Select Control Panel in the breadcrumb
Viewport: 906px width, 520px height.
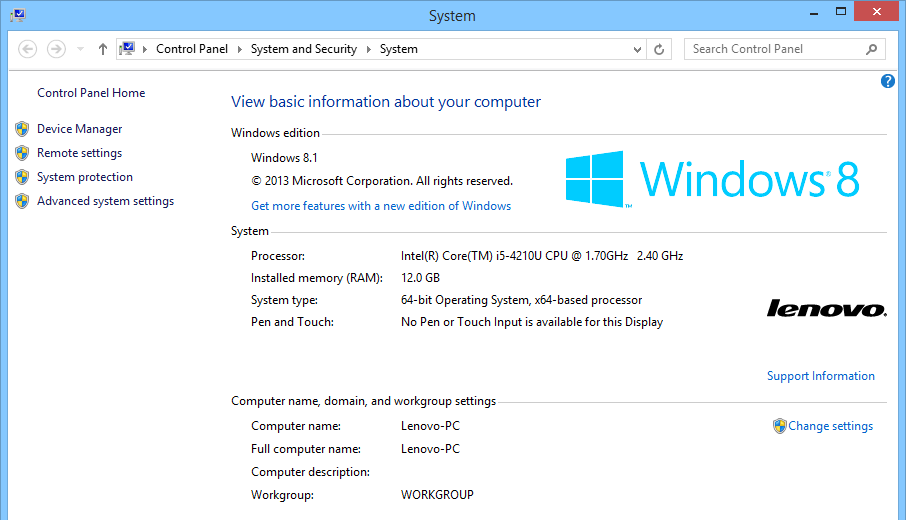point(192,49)
